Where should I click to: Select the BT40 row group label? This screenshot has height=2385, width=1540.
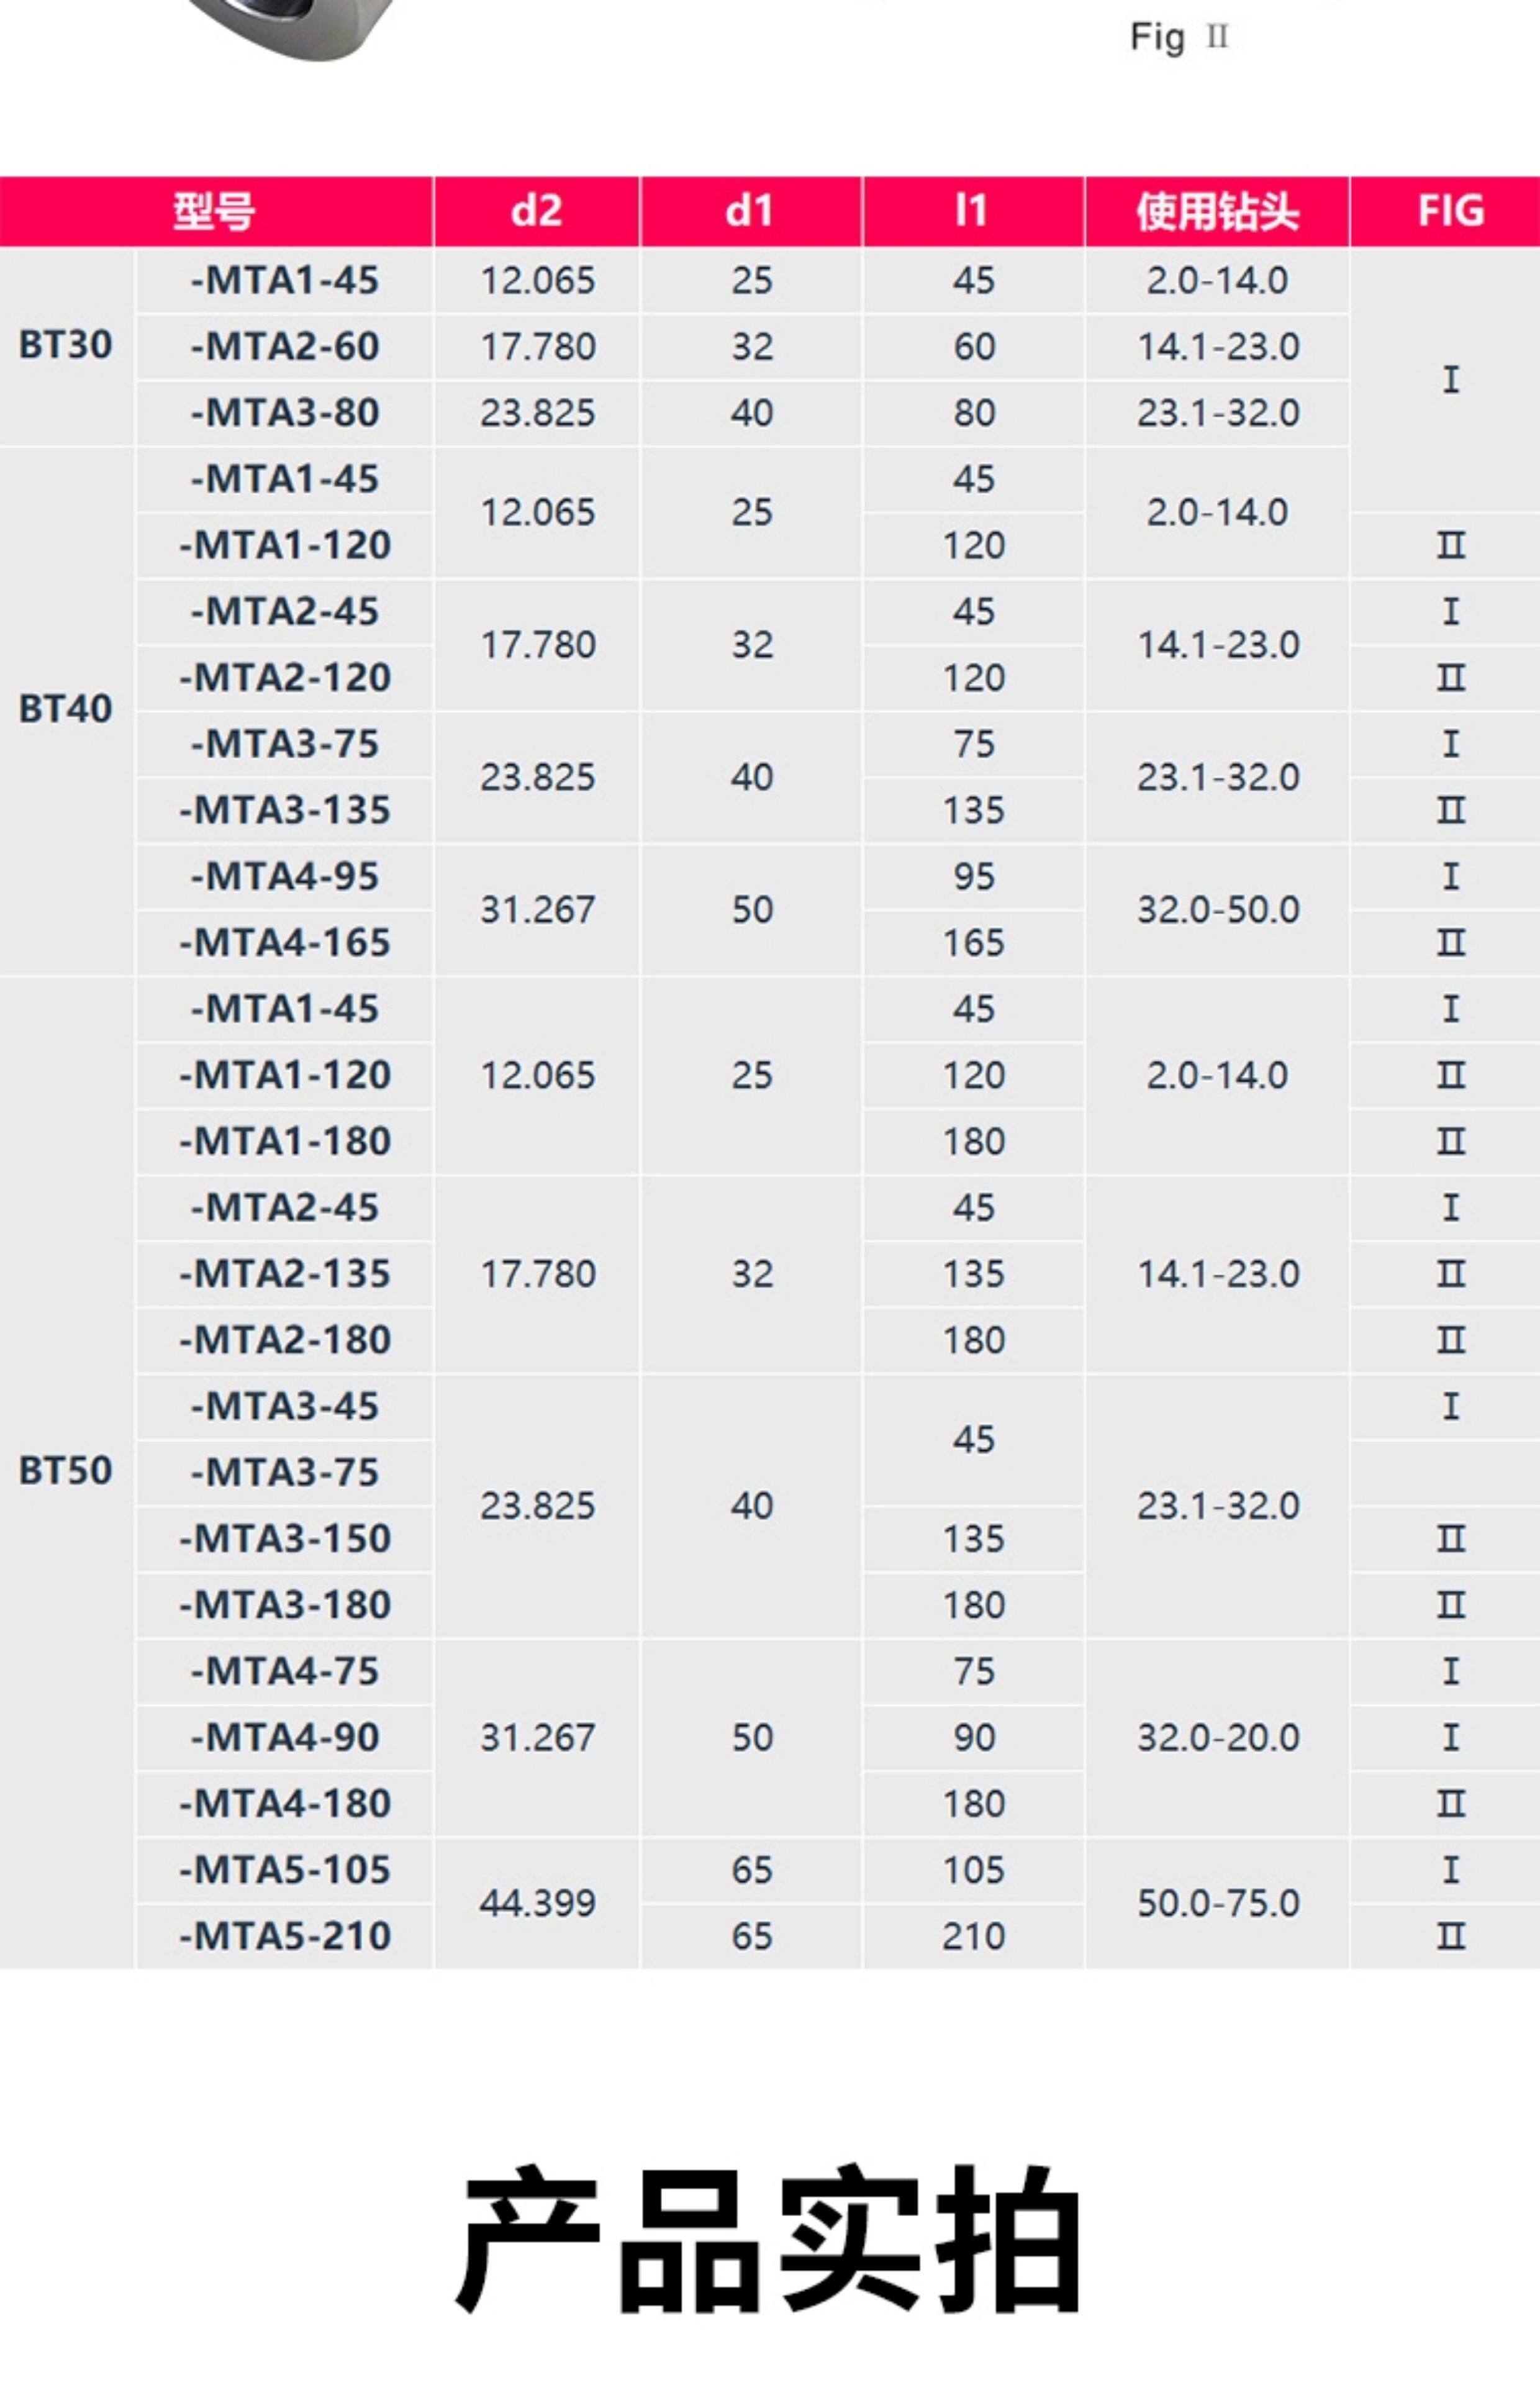(x=66, y=709)
